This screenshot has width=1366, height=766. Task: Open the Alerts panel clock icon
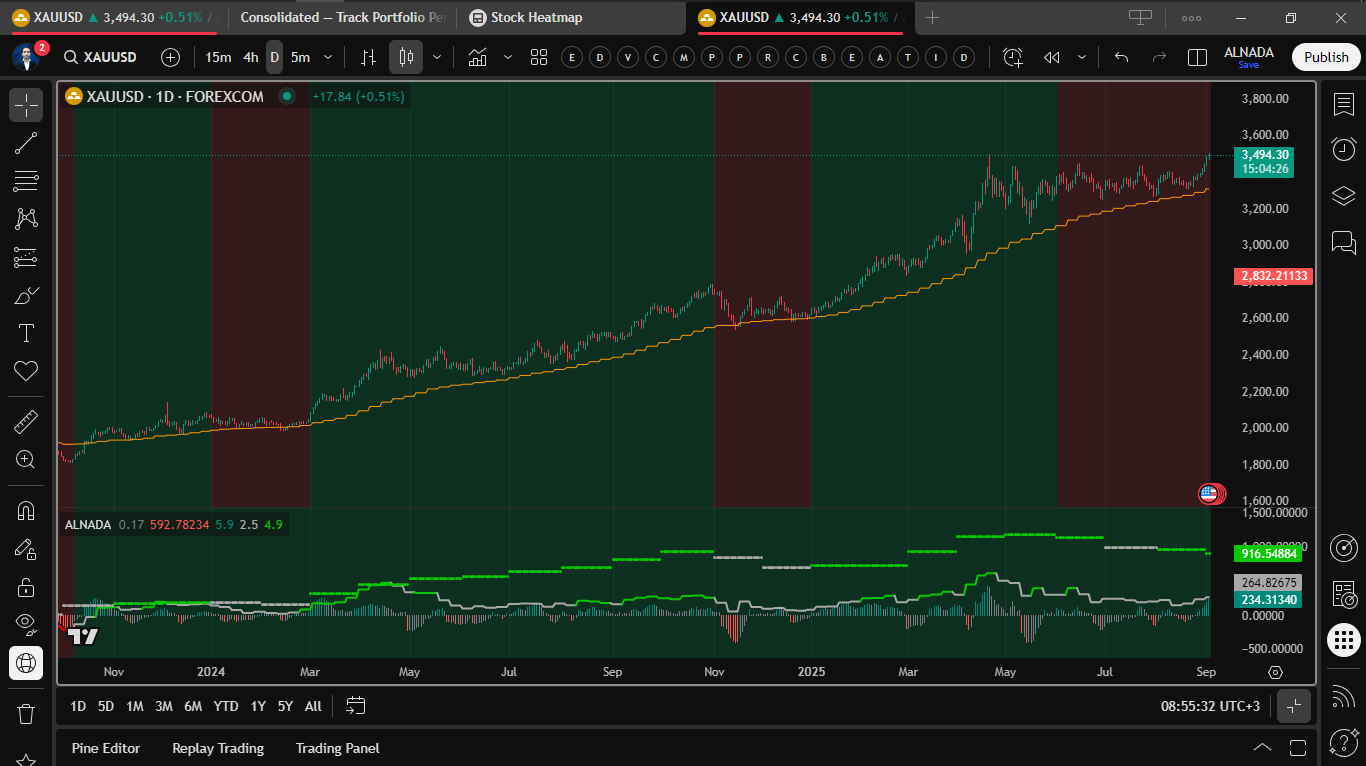point(1344,149)
